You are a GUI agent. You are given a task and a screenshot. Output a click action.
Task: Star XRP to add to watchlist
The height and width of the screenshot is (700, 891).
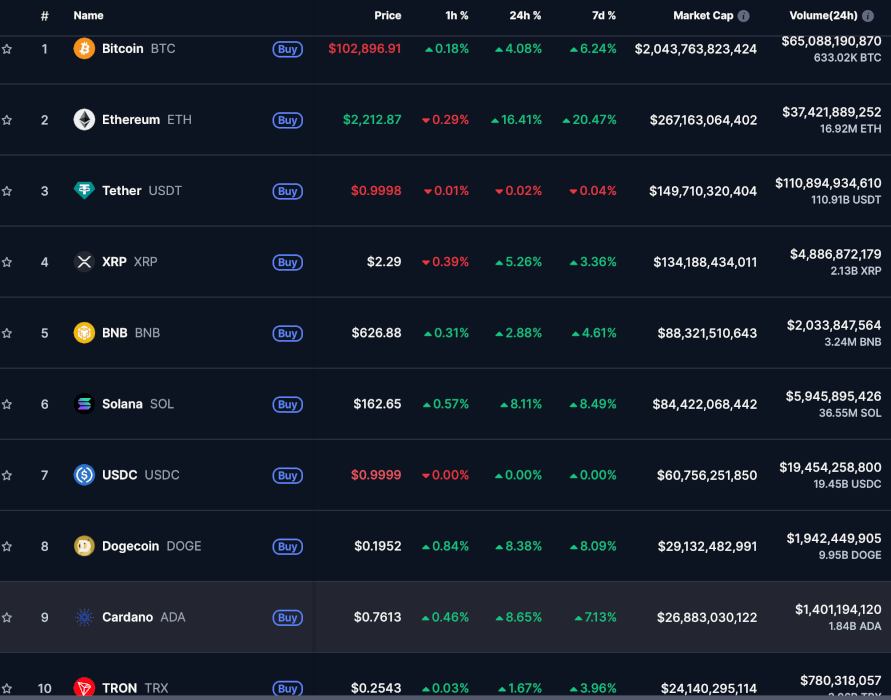(7, 262)
